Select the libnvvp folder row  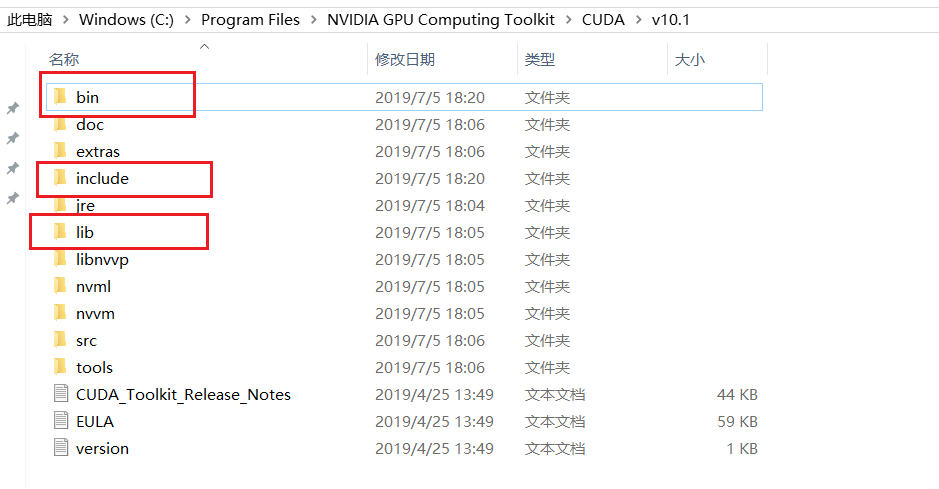(404, 259)
